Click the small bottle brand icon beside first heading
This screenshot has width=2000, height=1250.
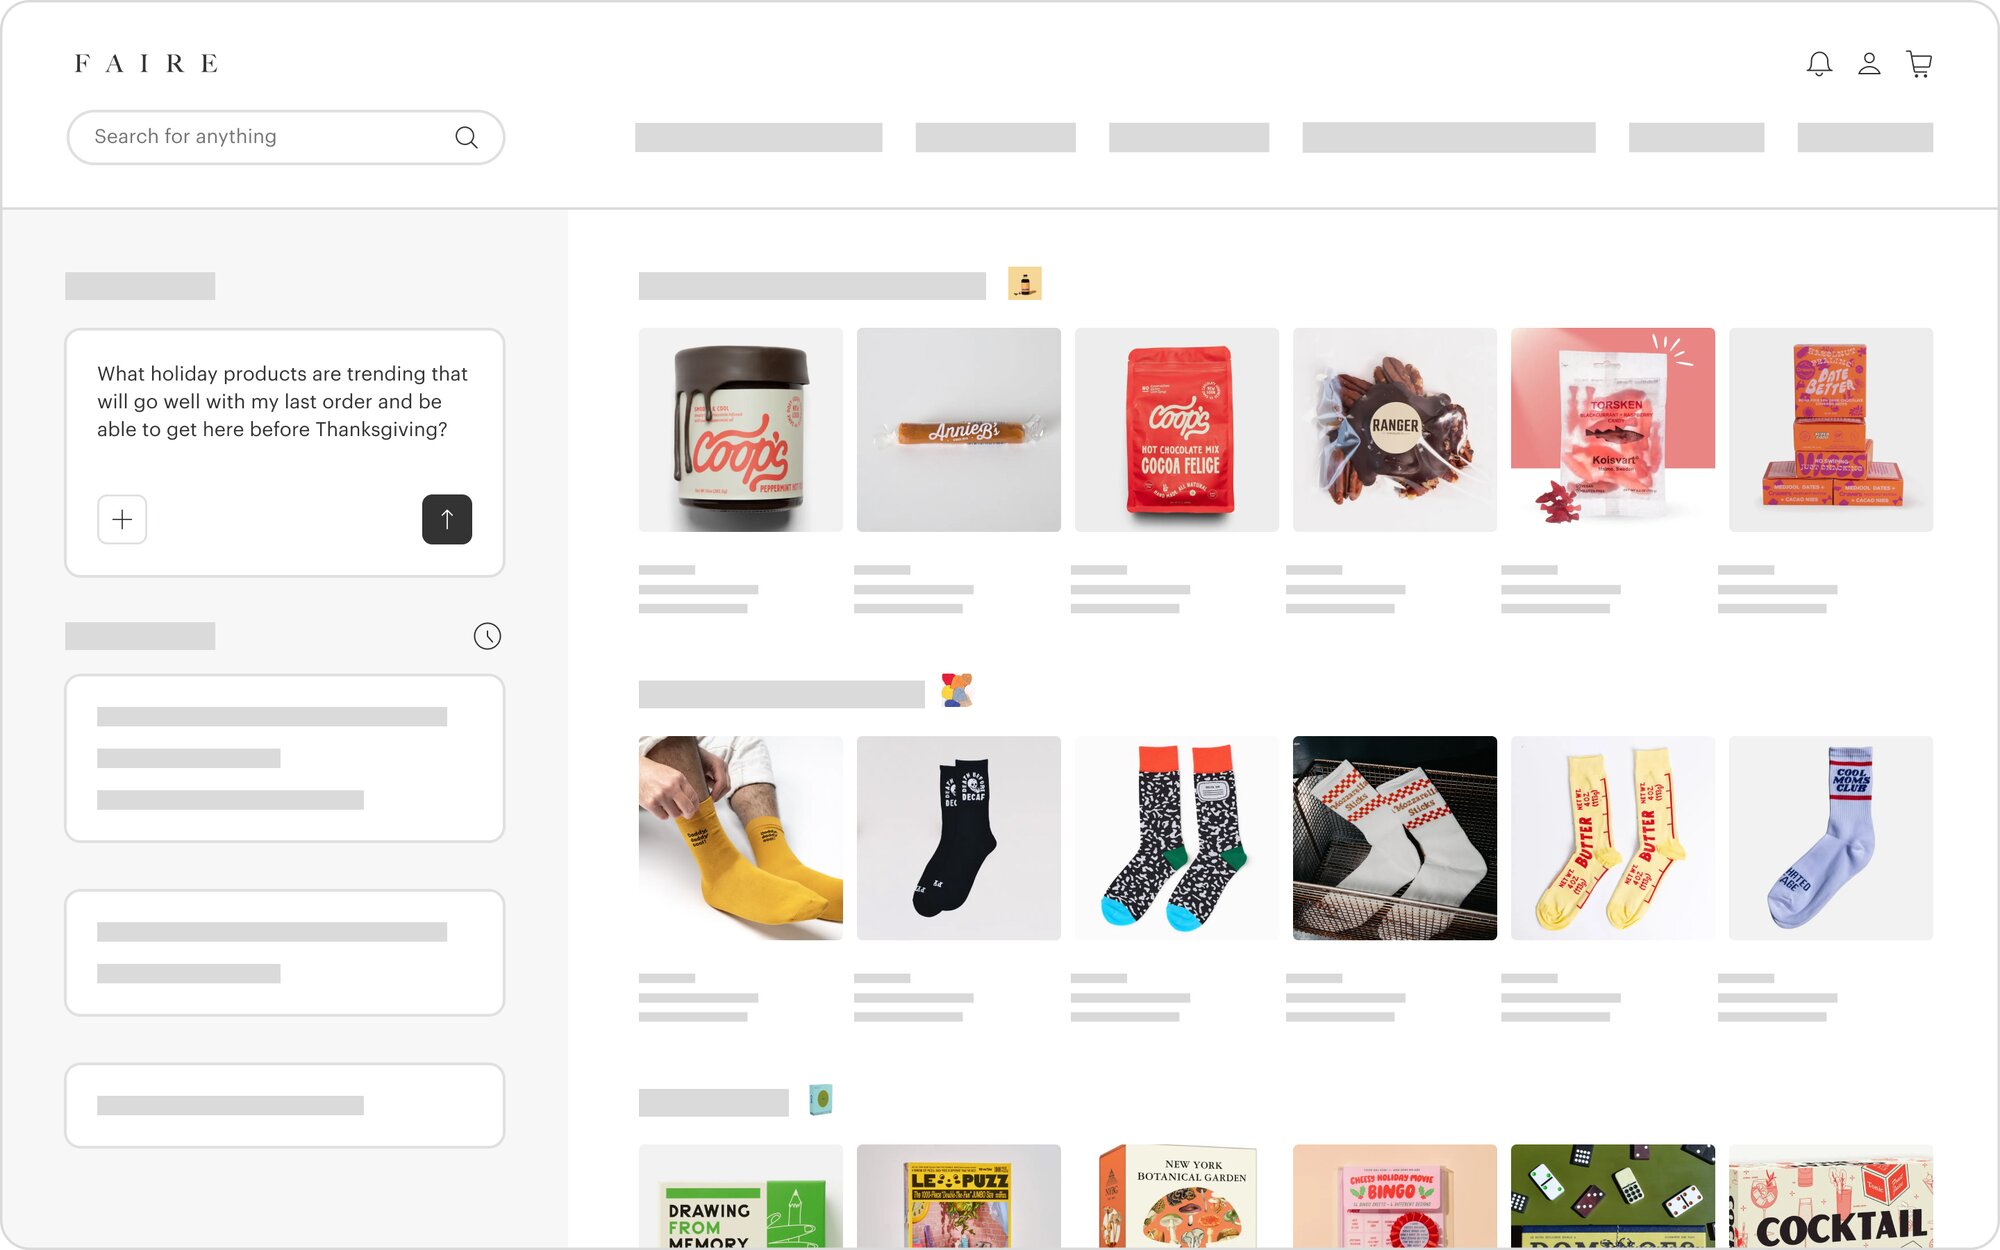[x=1025, y=284]
